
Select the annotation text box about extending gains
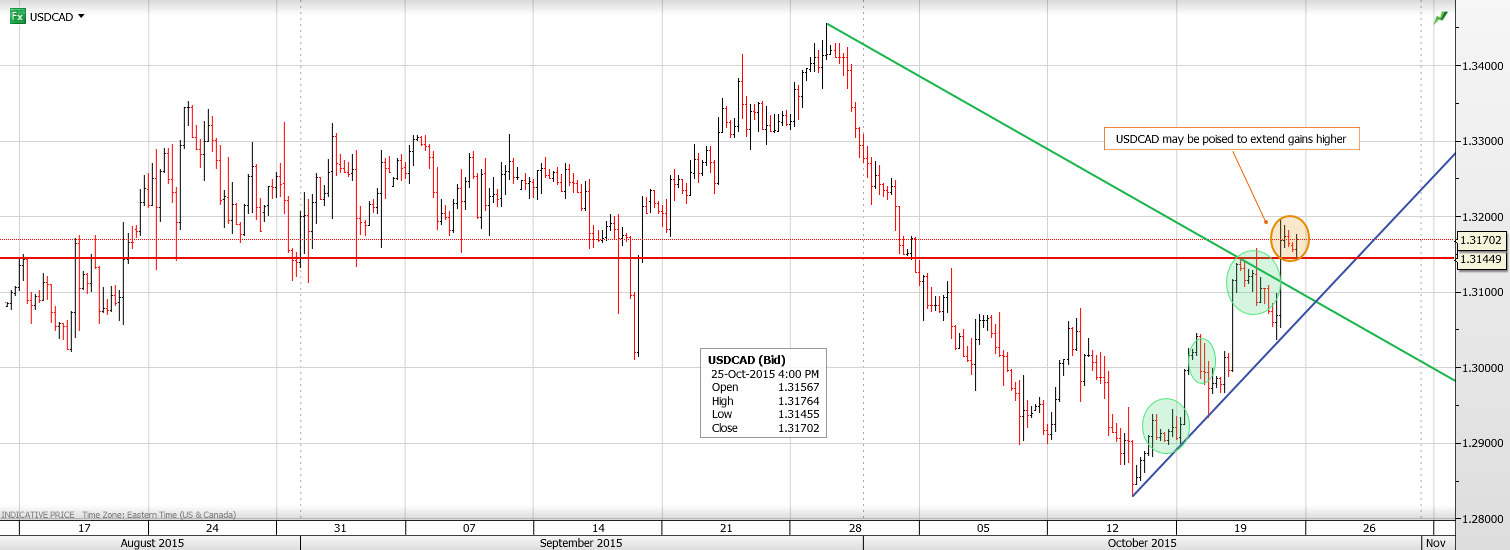coord(1231,139)
